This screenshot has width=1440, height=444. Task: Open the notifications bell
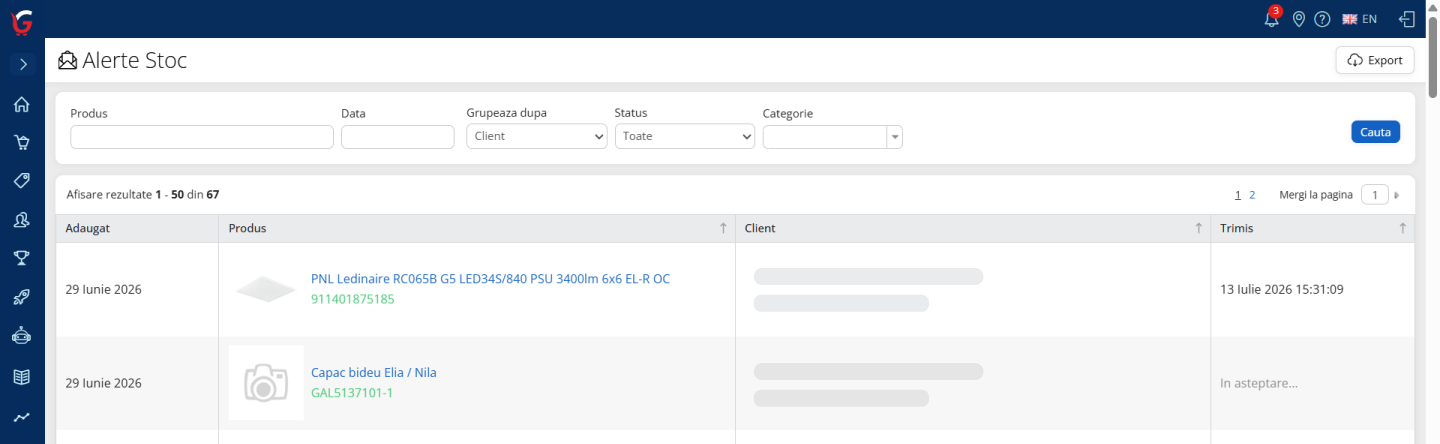pos(1272,18)
